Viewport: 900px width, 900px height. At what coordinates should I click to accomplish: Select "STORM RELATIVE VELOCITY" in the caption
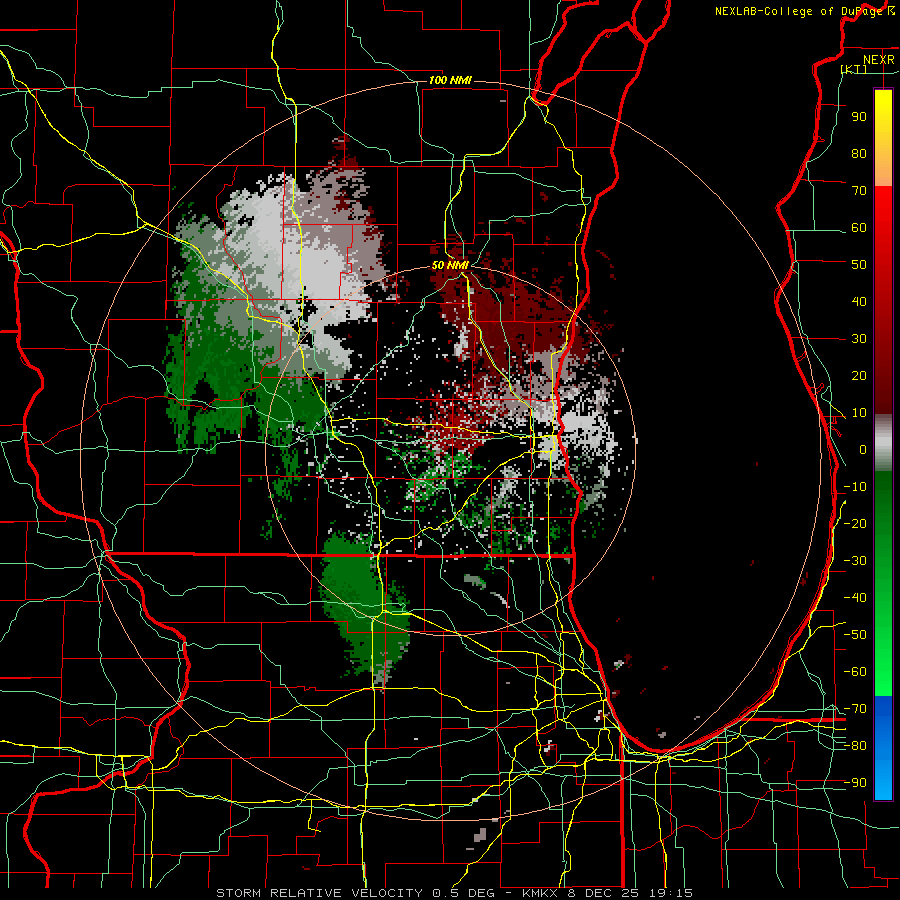[319, 893]
